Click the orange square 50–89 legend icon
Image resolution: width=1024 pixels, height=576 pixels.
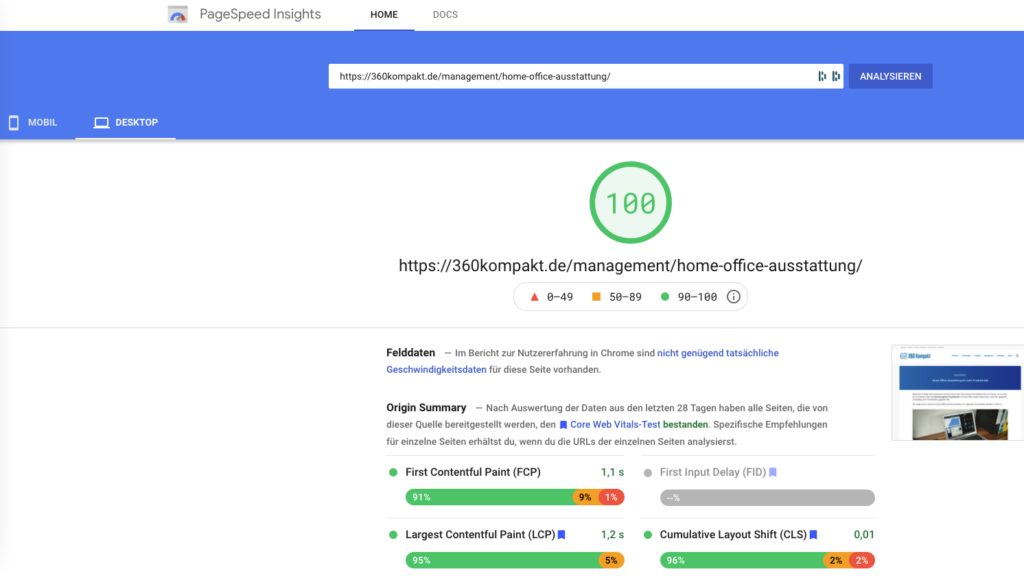596,296
